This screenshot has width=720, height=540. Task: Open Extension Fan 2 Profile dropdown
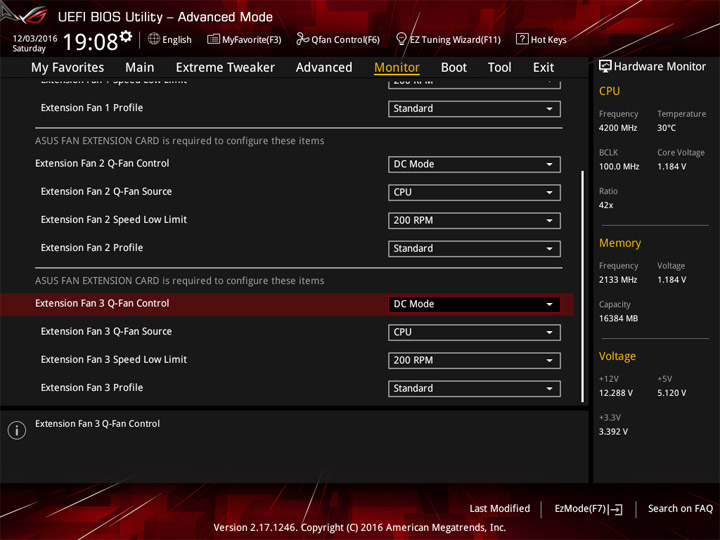pos(474,248)
